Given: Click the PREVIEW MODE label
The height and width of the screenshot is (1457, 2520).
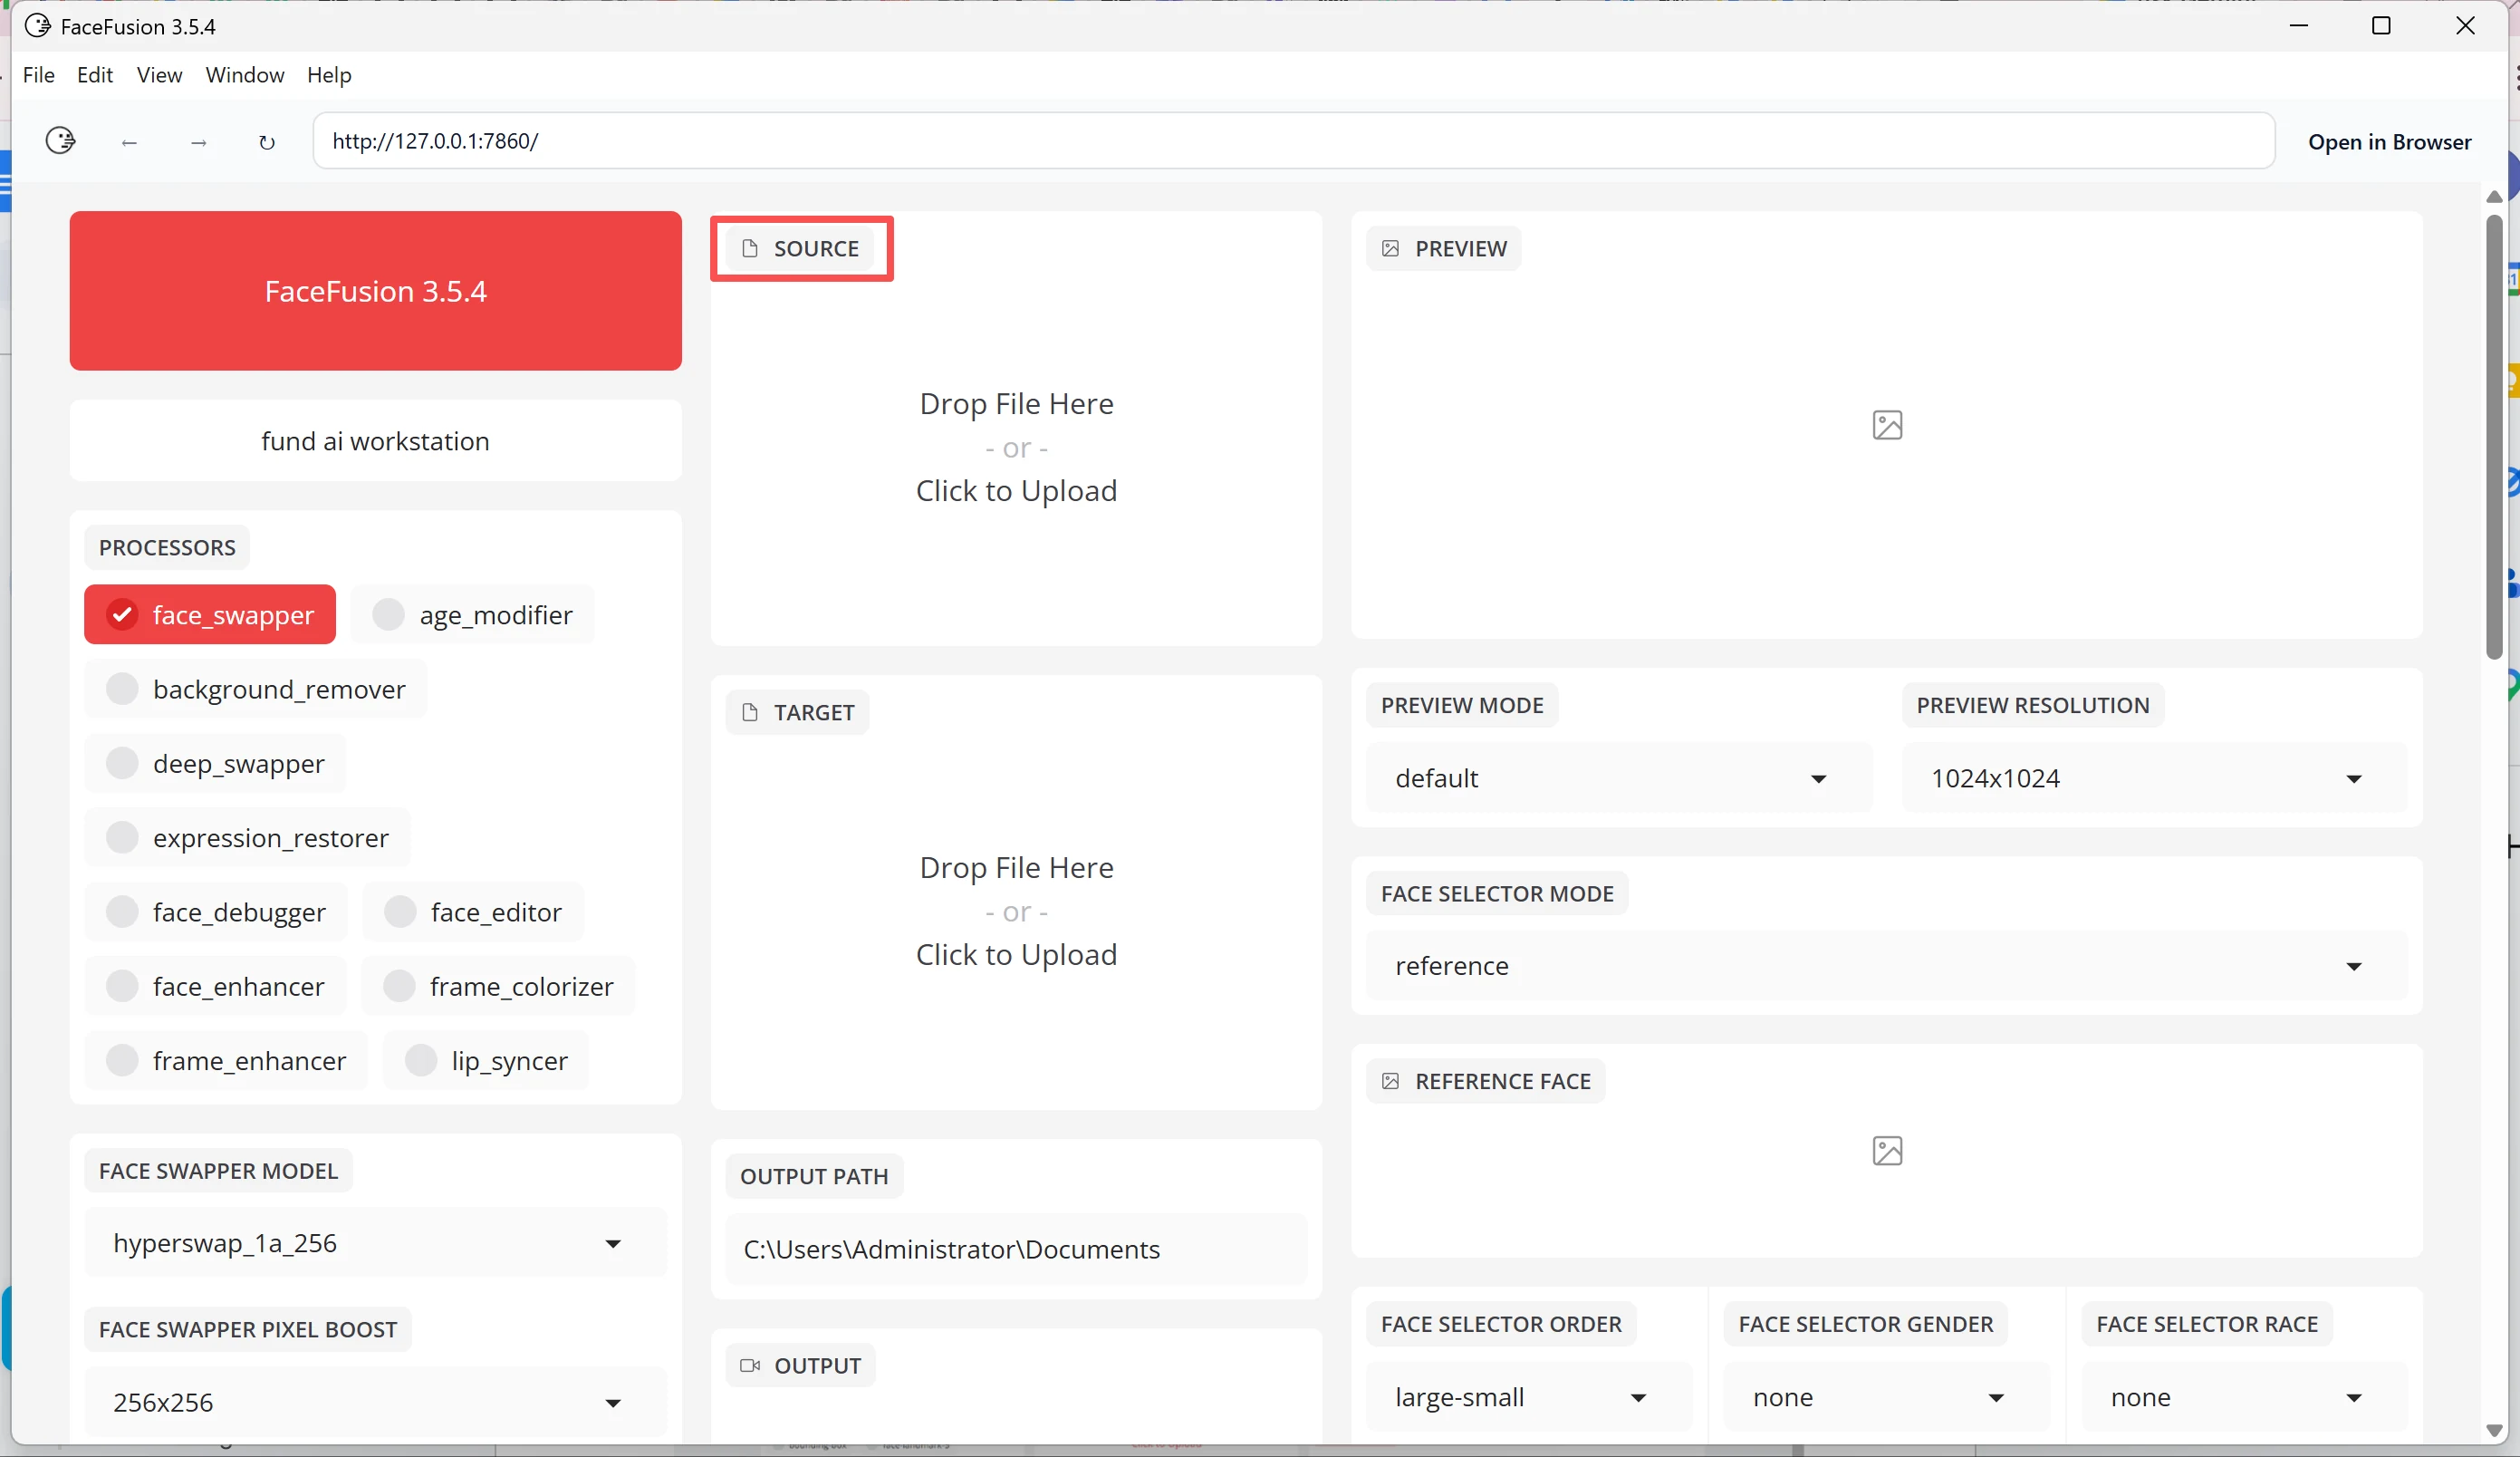Looking at the screenshot, I should pyautogui.click(x=1462, y=705).
